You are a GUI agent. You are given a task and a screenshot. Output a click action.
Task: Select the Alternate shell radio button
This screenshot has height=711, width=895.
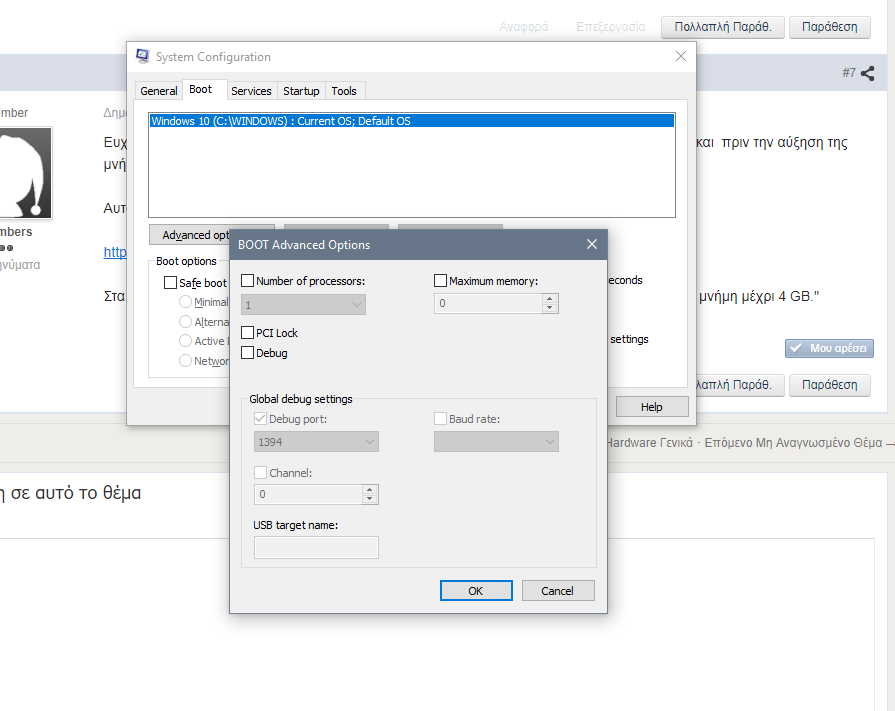185,321
